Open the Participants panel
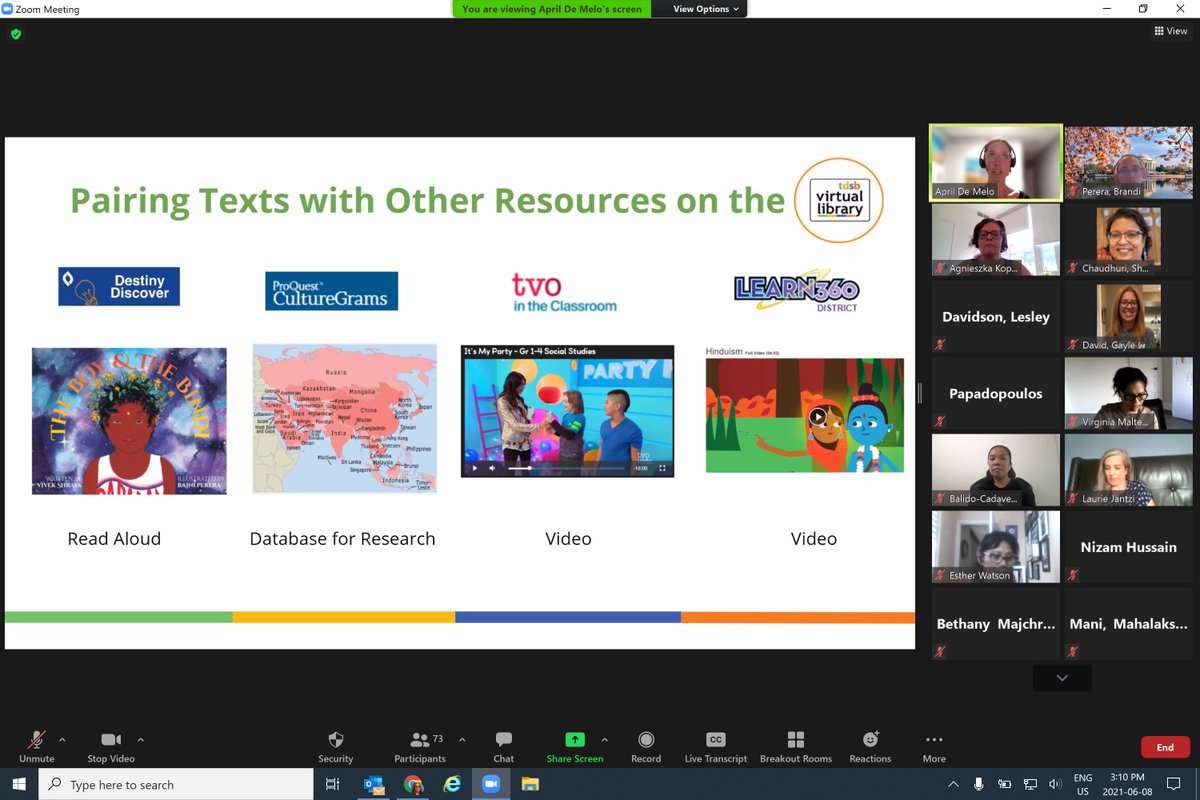The height and width of the screenshot is (800, 1200). (x=420, y=746)
